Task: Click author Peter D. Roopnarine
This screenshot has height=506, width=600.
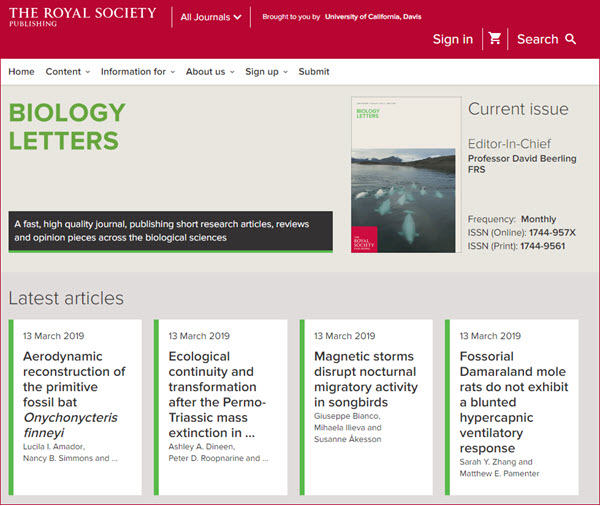Action: pyautogui.click(x=206, y=458)
